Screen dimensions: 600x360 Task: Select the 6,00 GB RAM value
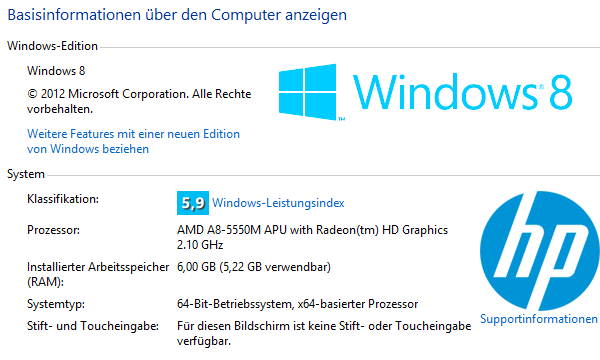(x=254, y=267)
